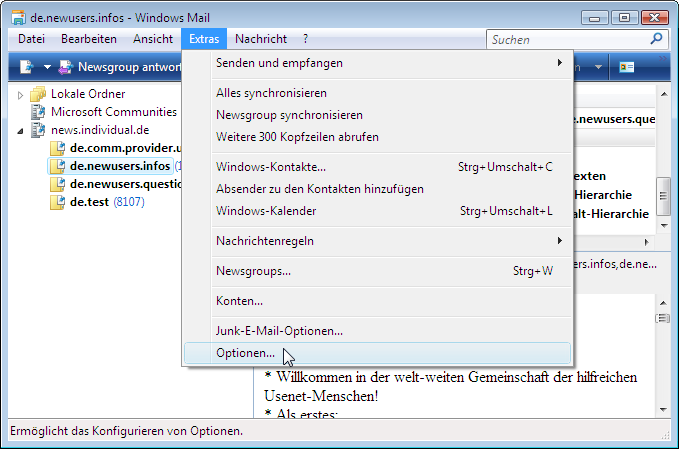The width and height of the screenshot is (679, 449).
Task: Click message list horizontal scroll right arrow
Action: (x=647, y=242)
